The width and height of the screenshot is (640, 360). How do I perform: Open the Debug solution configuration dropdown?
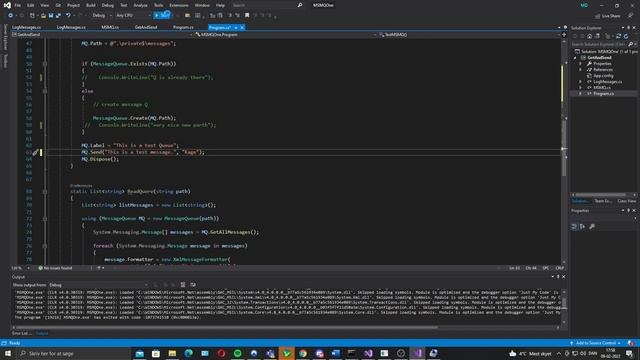point(102,16)
